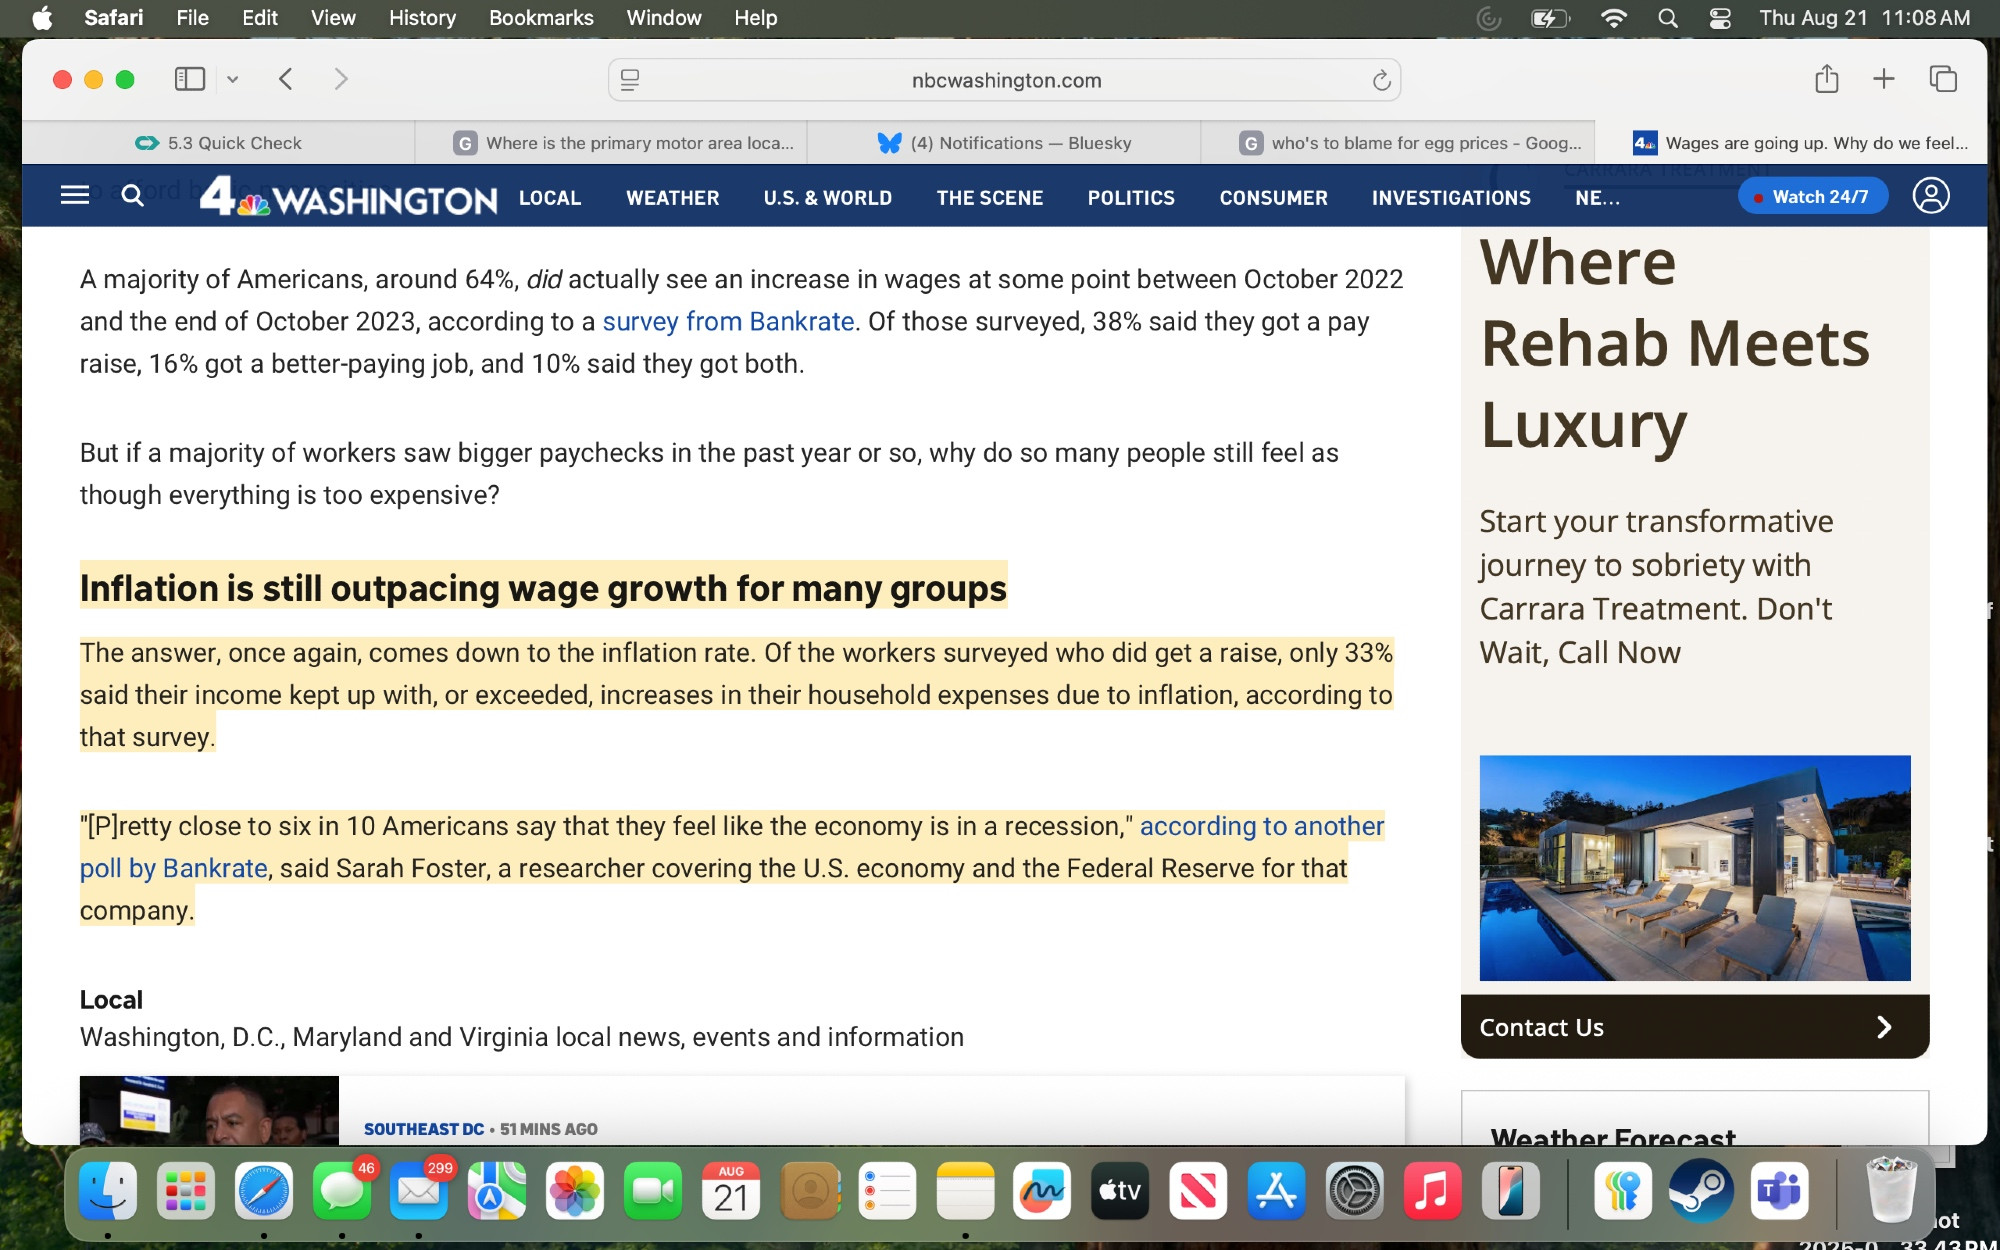Viewport: 2000px width, 1250px height.
Task: Start the Watch 24/7 live stream
Action: 1812,197
